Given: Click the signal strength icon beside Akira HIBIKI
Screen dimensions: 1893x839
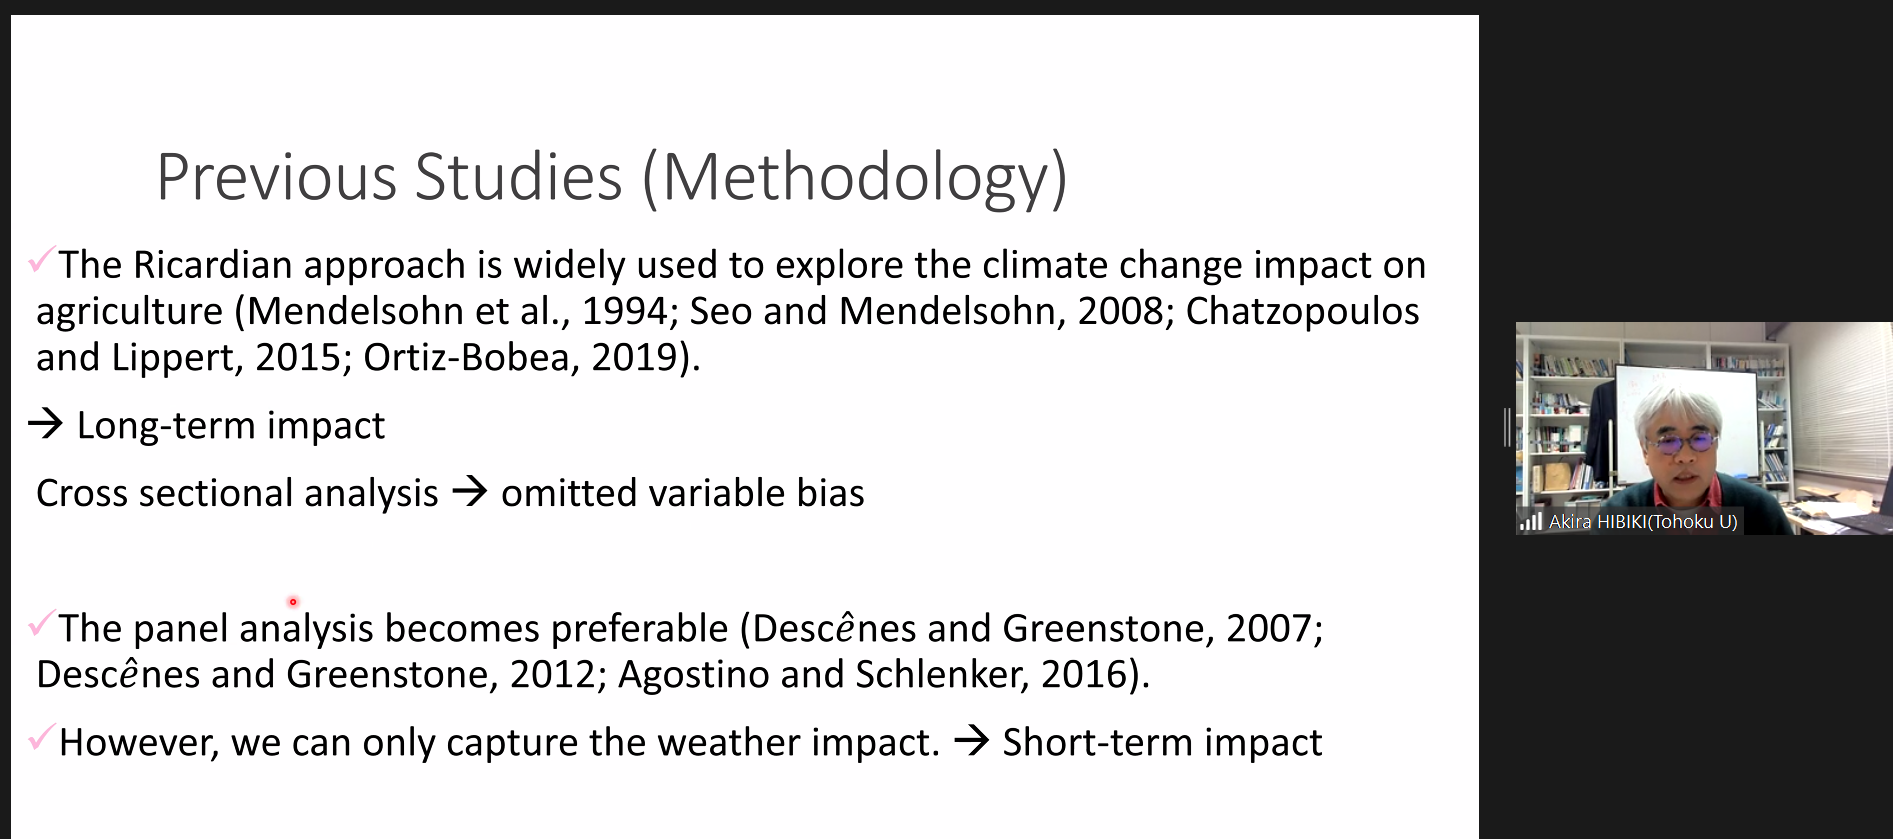Looking at the screenshot, I should [1530, 521].
